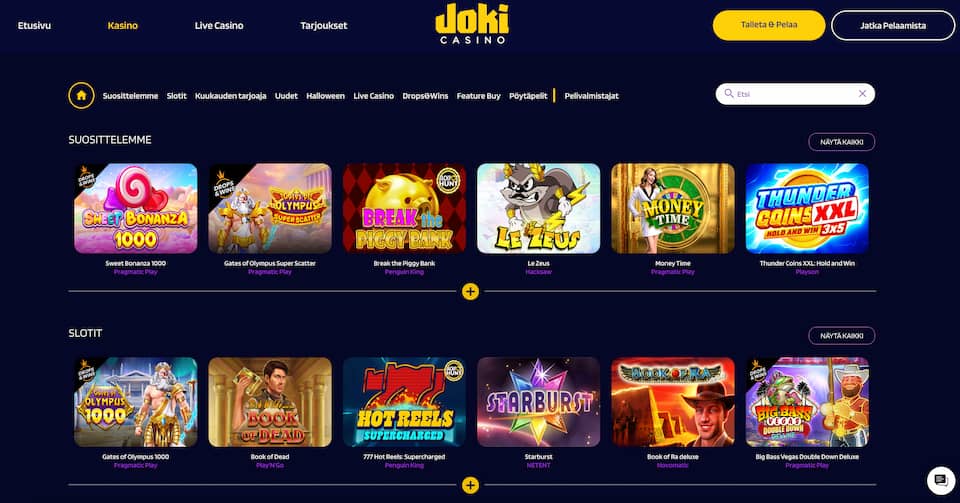
Task: Go to Tarjoukset page
Action: 323,26
